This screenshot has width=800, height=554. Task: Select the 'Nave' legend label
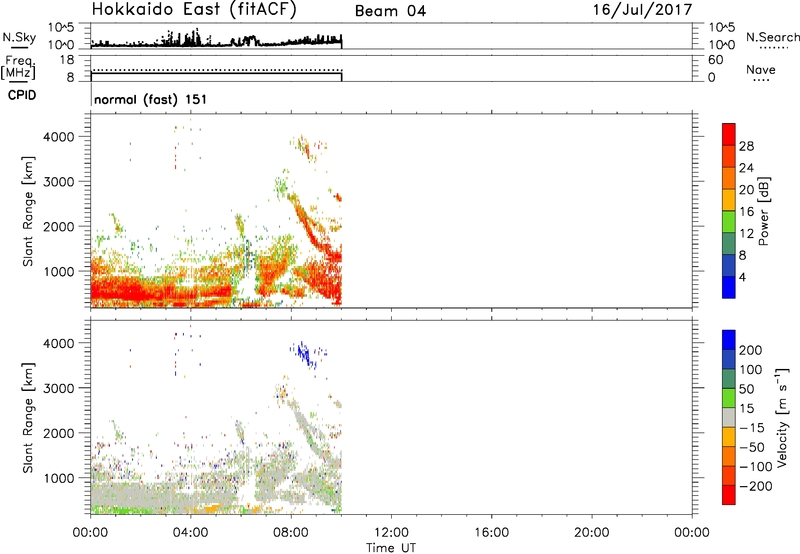click(761, 69)
